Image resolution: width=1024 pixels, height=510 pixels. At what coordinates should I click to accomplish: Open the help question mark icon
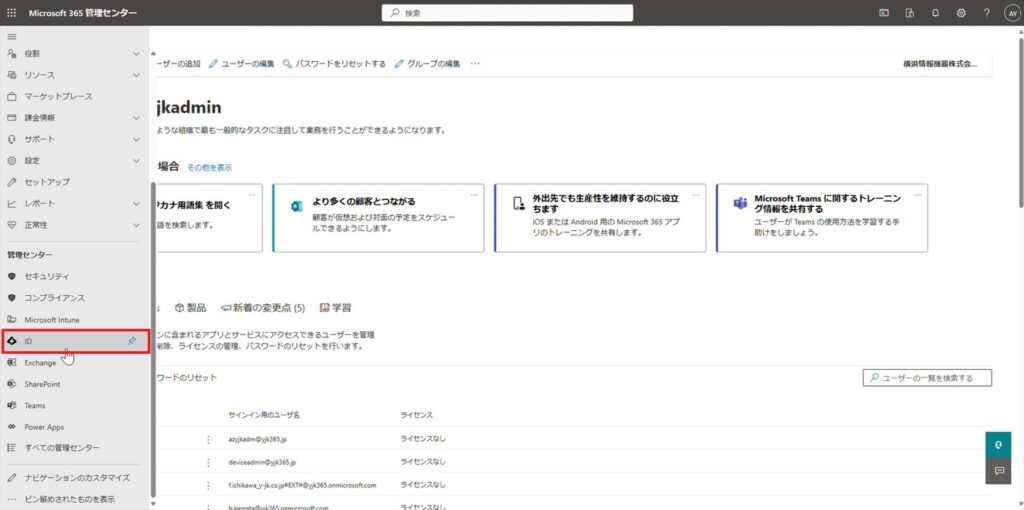point(987,12)
